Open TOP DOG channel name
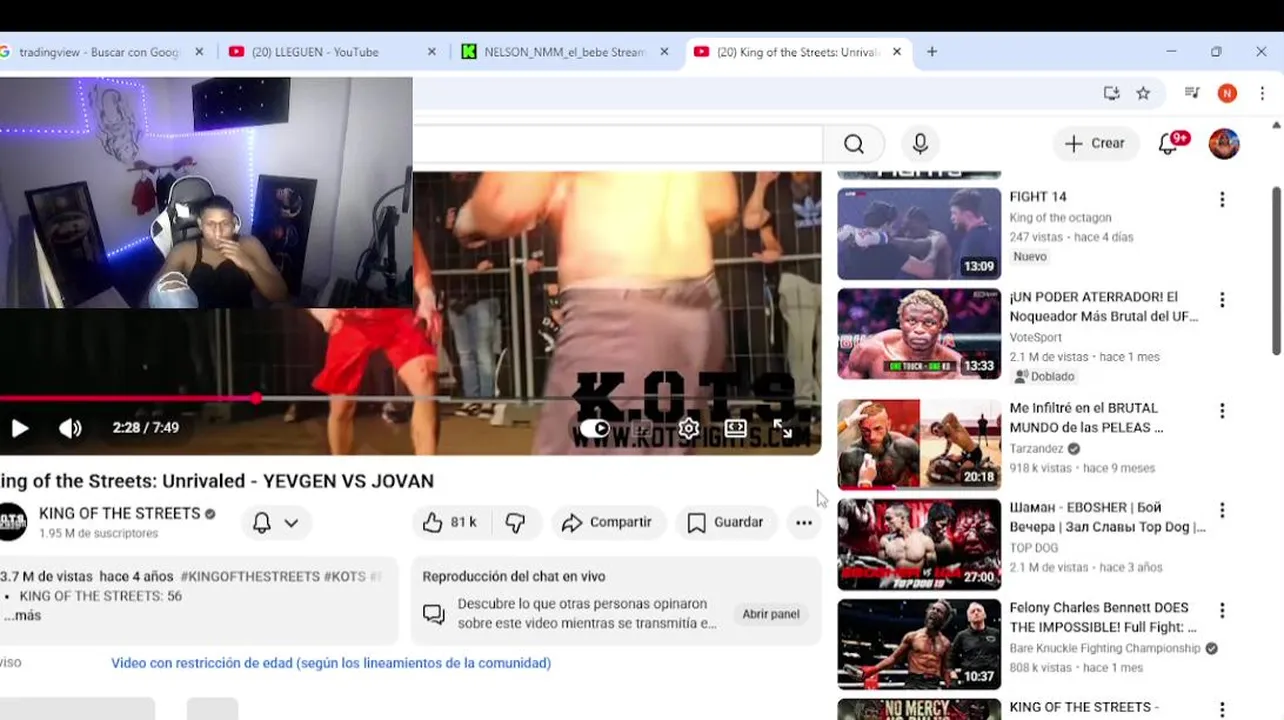Viewport: 1284px width, 720px height. coord(1034,548)
